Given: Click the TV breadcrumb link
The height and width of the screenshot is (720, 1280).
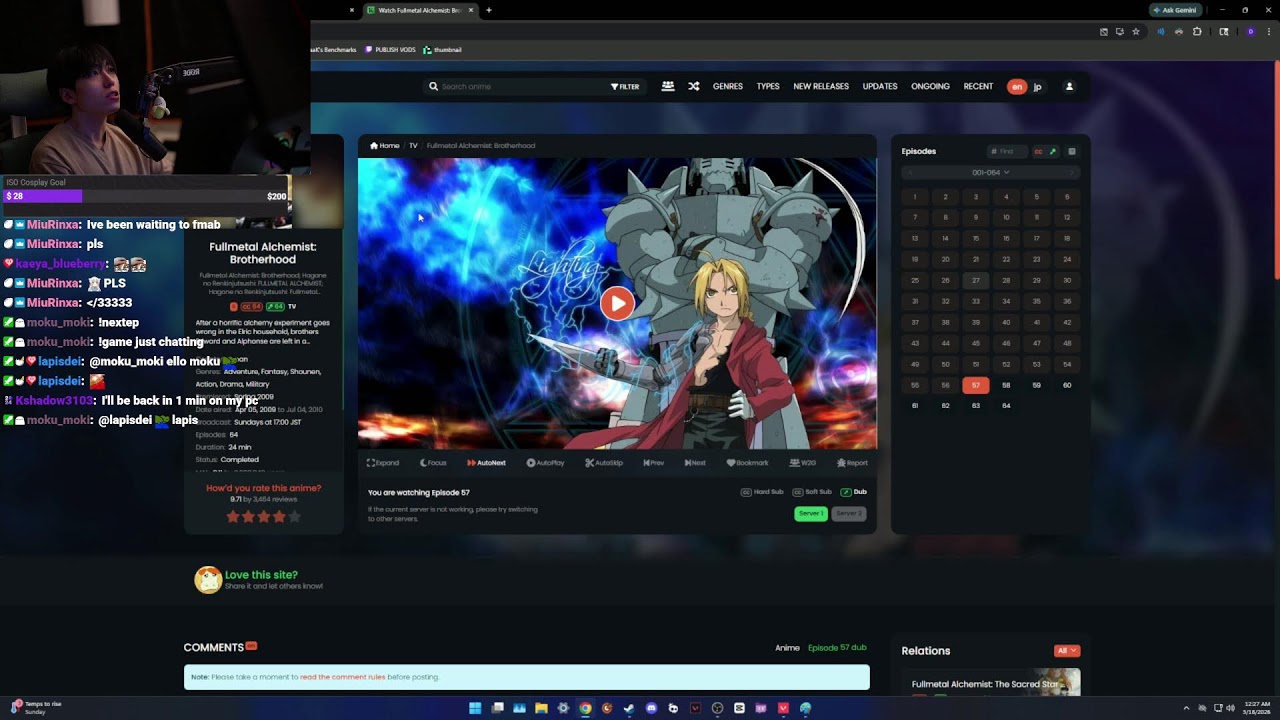Looking at the screenshot, I should coord(413,146).
